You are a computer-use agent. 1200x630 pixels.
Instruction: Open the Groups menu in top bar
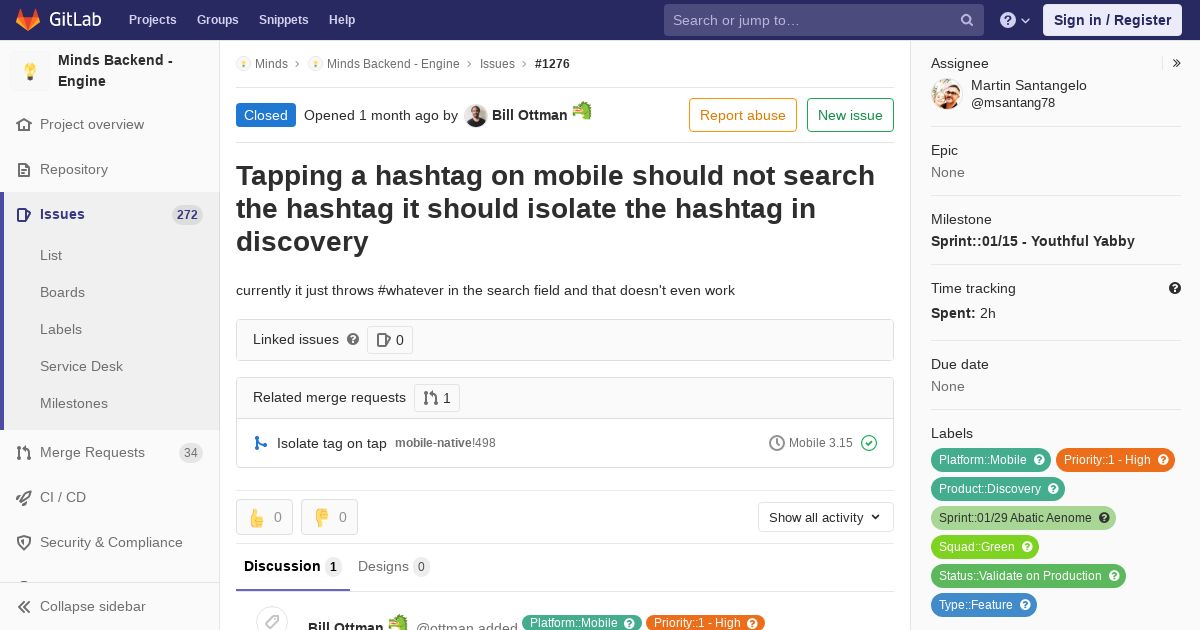(217, 20)
